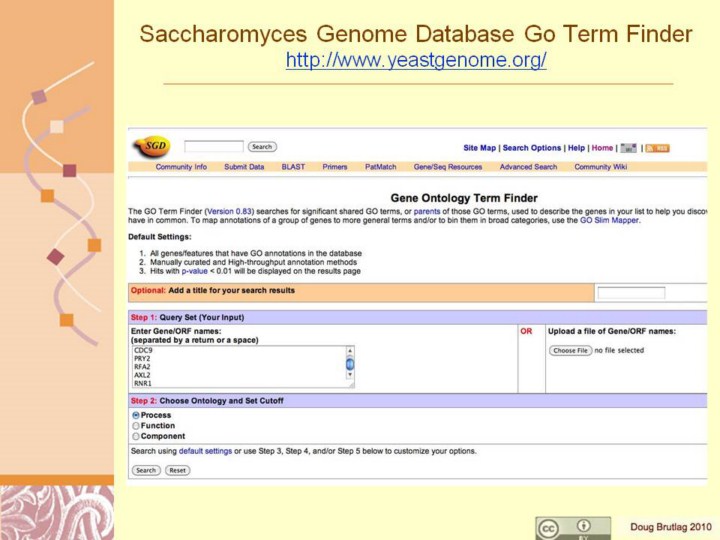Open the Community Info menu
The height and width of the screenshot is (540, 720).
[x=181, y=167]
